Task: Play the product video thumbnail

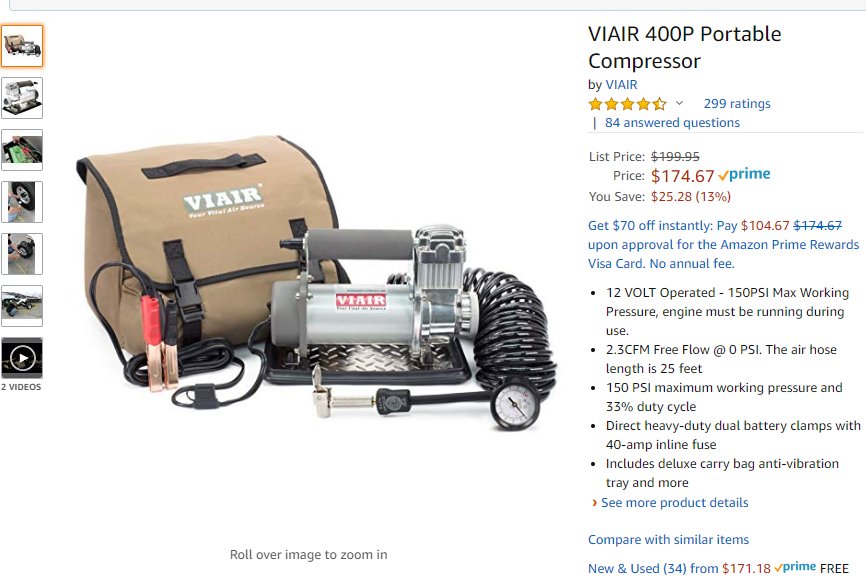Action: point(22,357)
